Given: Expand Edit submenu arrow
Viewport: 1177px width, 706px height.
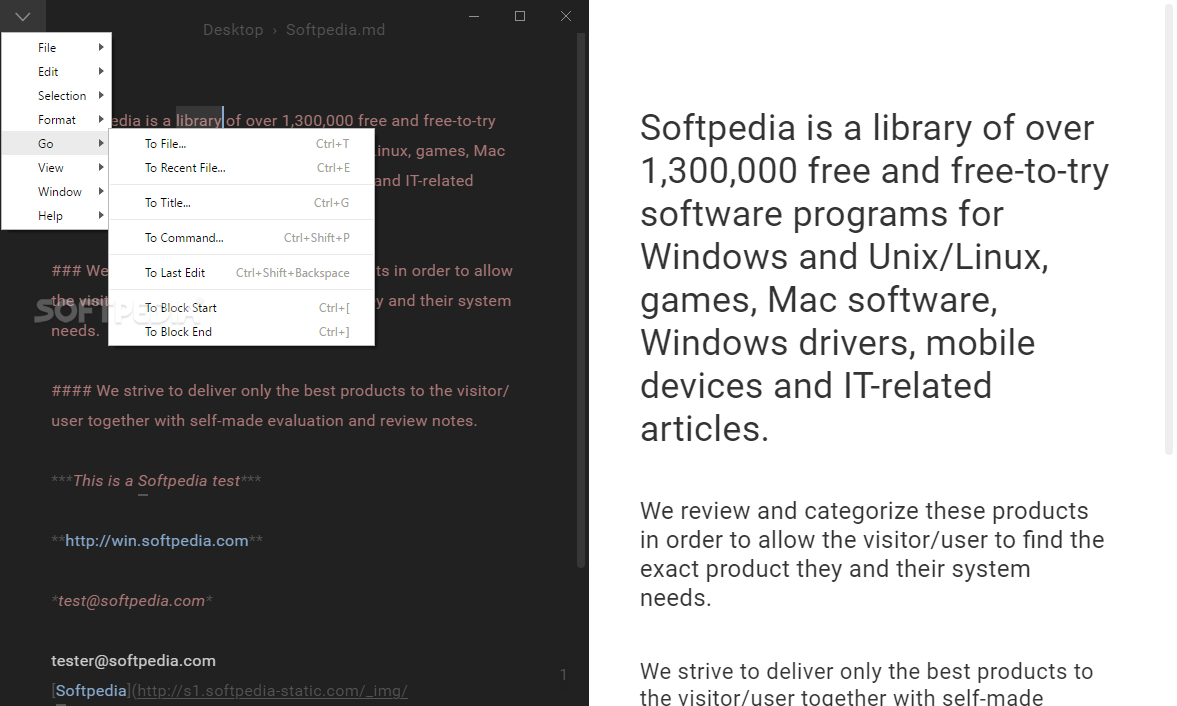Looking at the screenshot, I should [101, 71].
